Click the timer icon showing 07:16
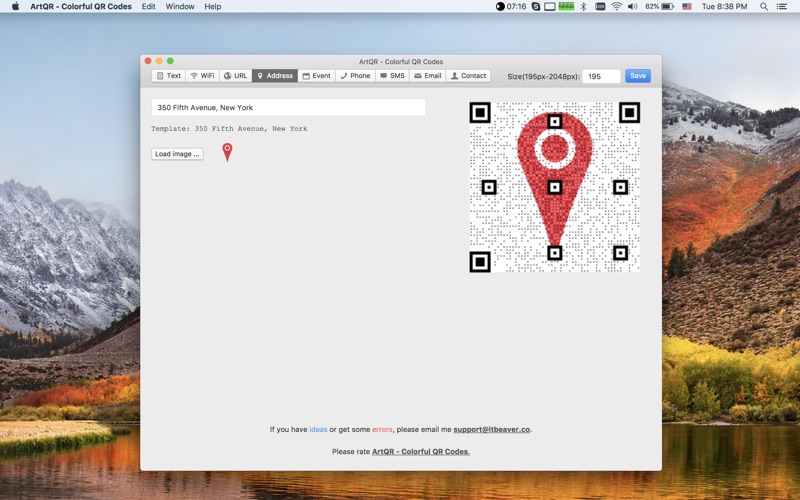This screenshot has height=500, width=800. pyautogui.click(x=511, y=7)
